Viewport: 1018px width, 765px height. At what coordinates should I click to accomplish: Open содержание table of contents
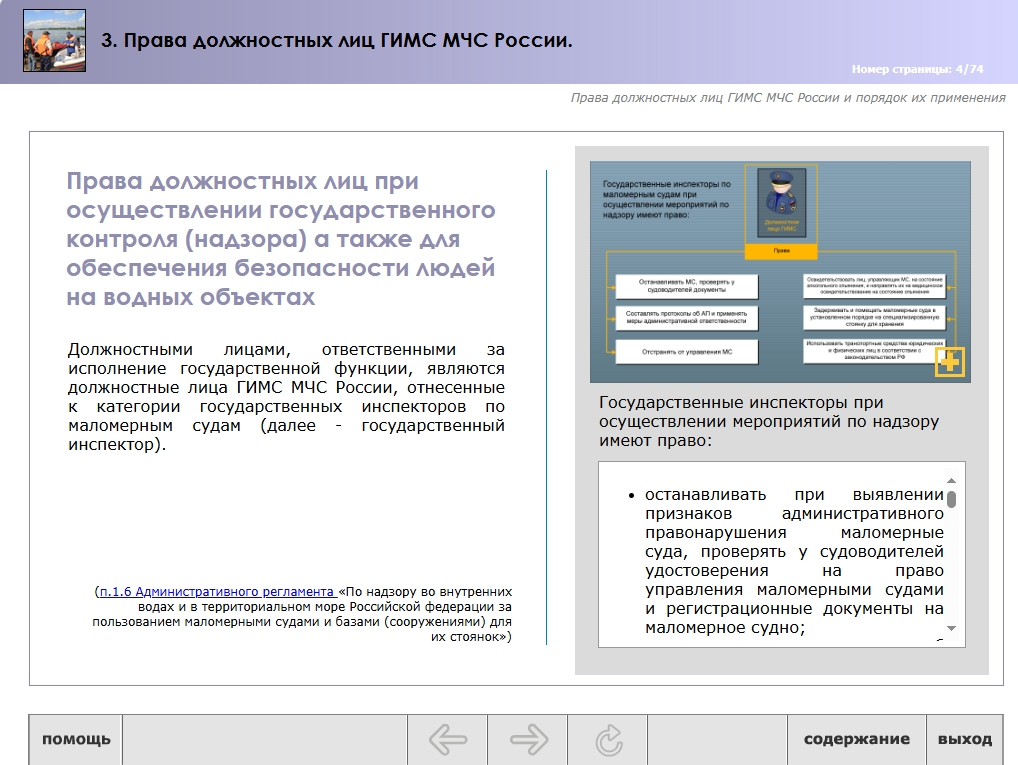[856, 739]
